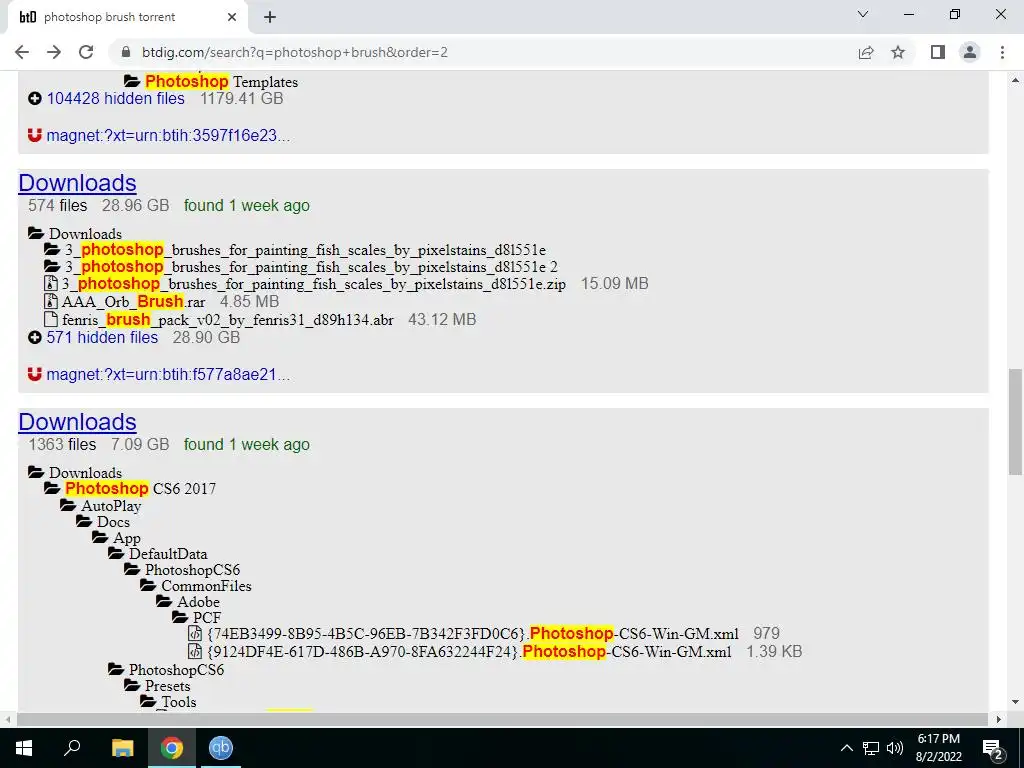
Task: Click the _Tools folder text
Action: pyautogui.click(x=179, y=702)
